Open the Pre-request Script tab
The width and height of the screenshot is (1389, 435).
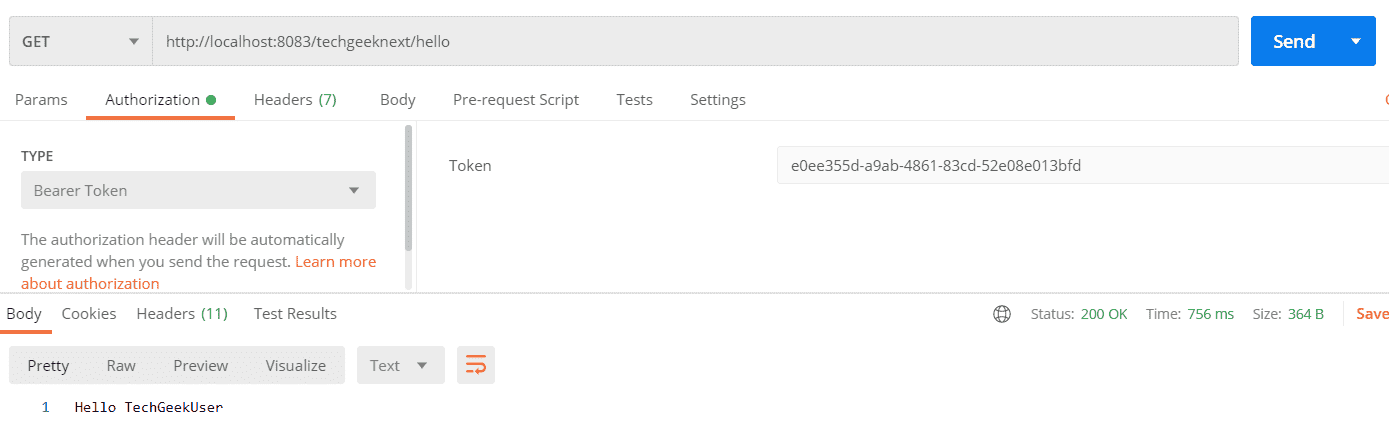pos(516,100)
